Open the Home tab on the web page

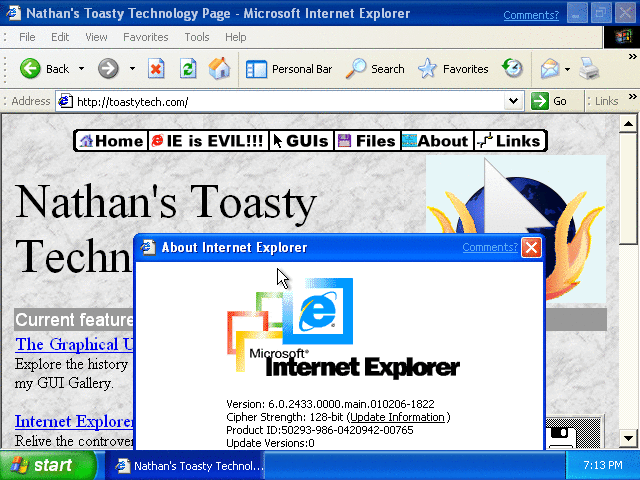click(x=111, y=141)
